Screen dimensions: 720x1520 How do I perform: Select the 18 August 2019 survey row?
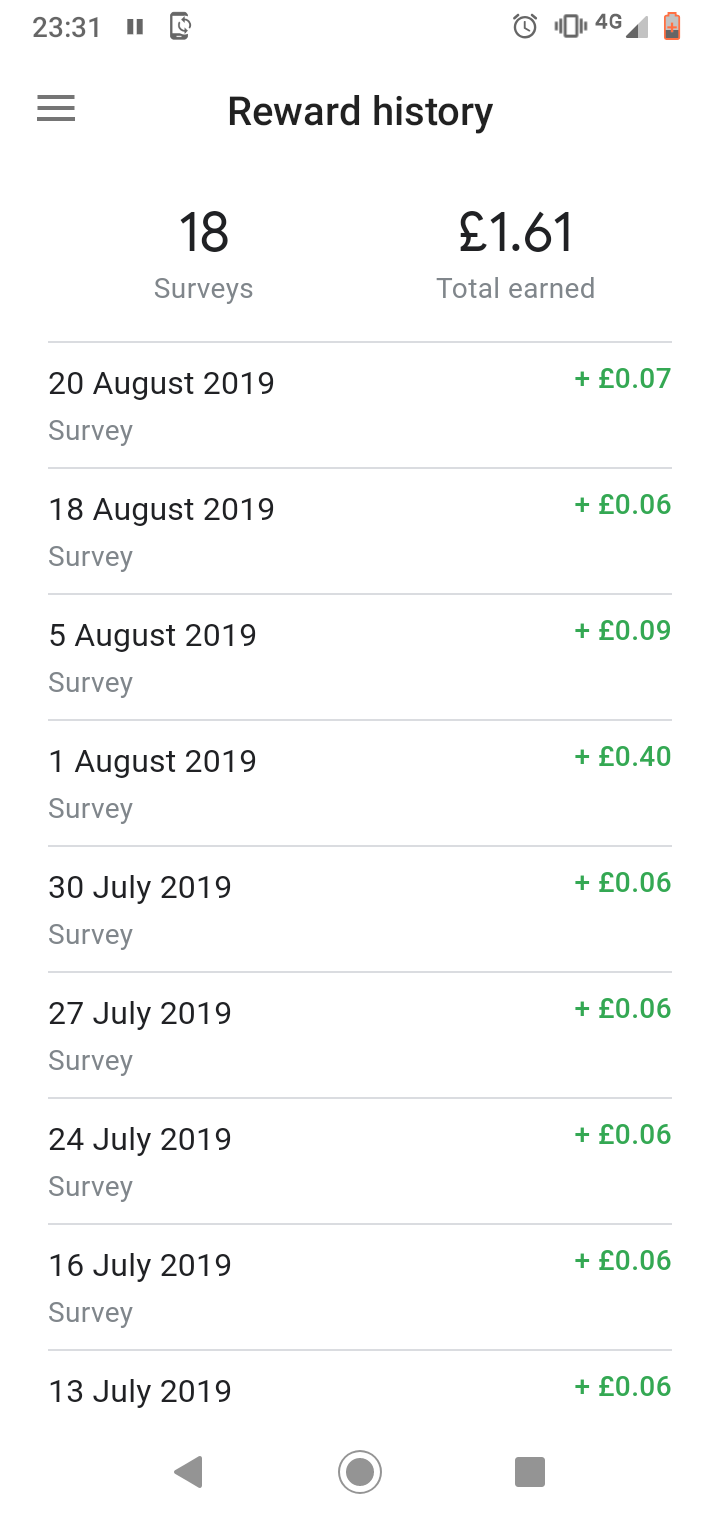point(360,532)
